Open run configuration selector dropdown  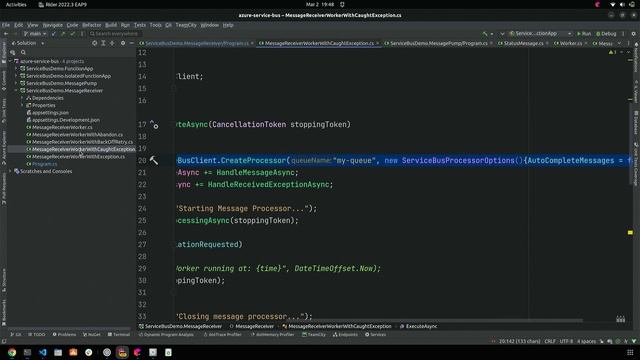tap(540, 34)
